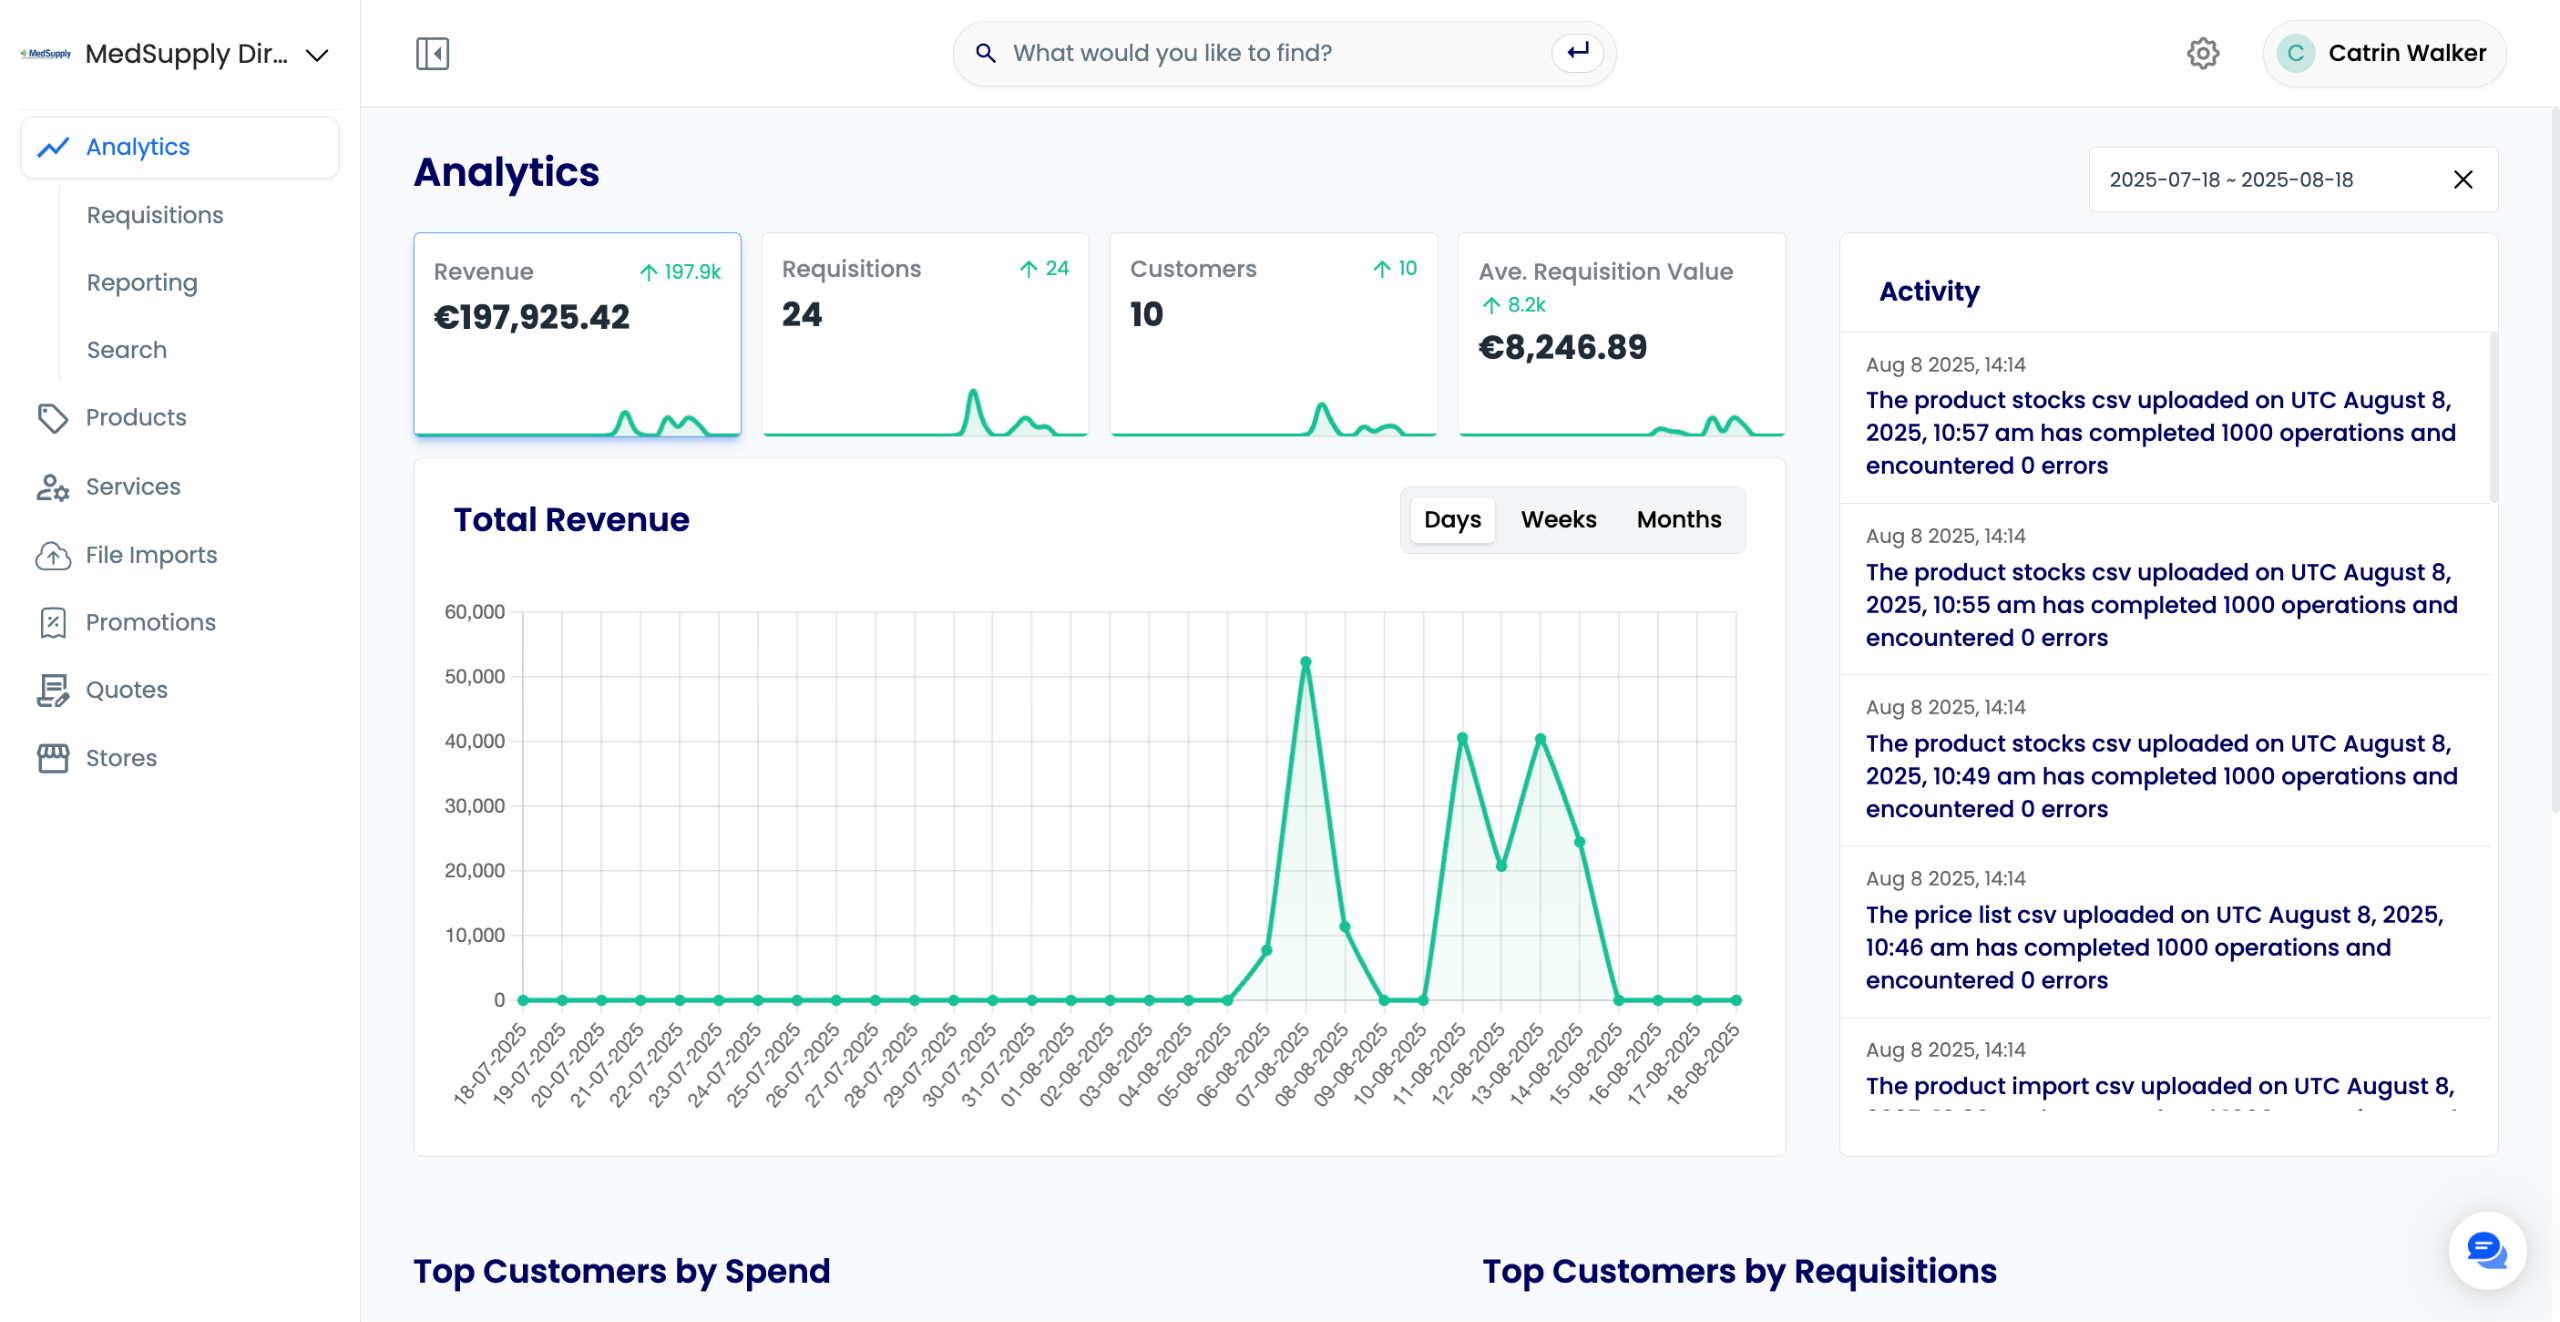Switch chart to Days view
The image size is (2560, 1322).
[x=1452, y=520]
